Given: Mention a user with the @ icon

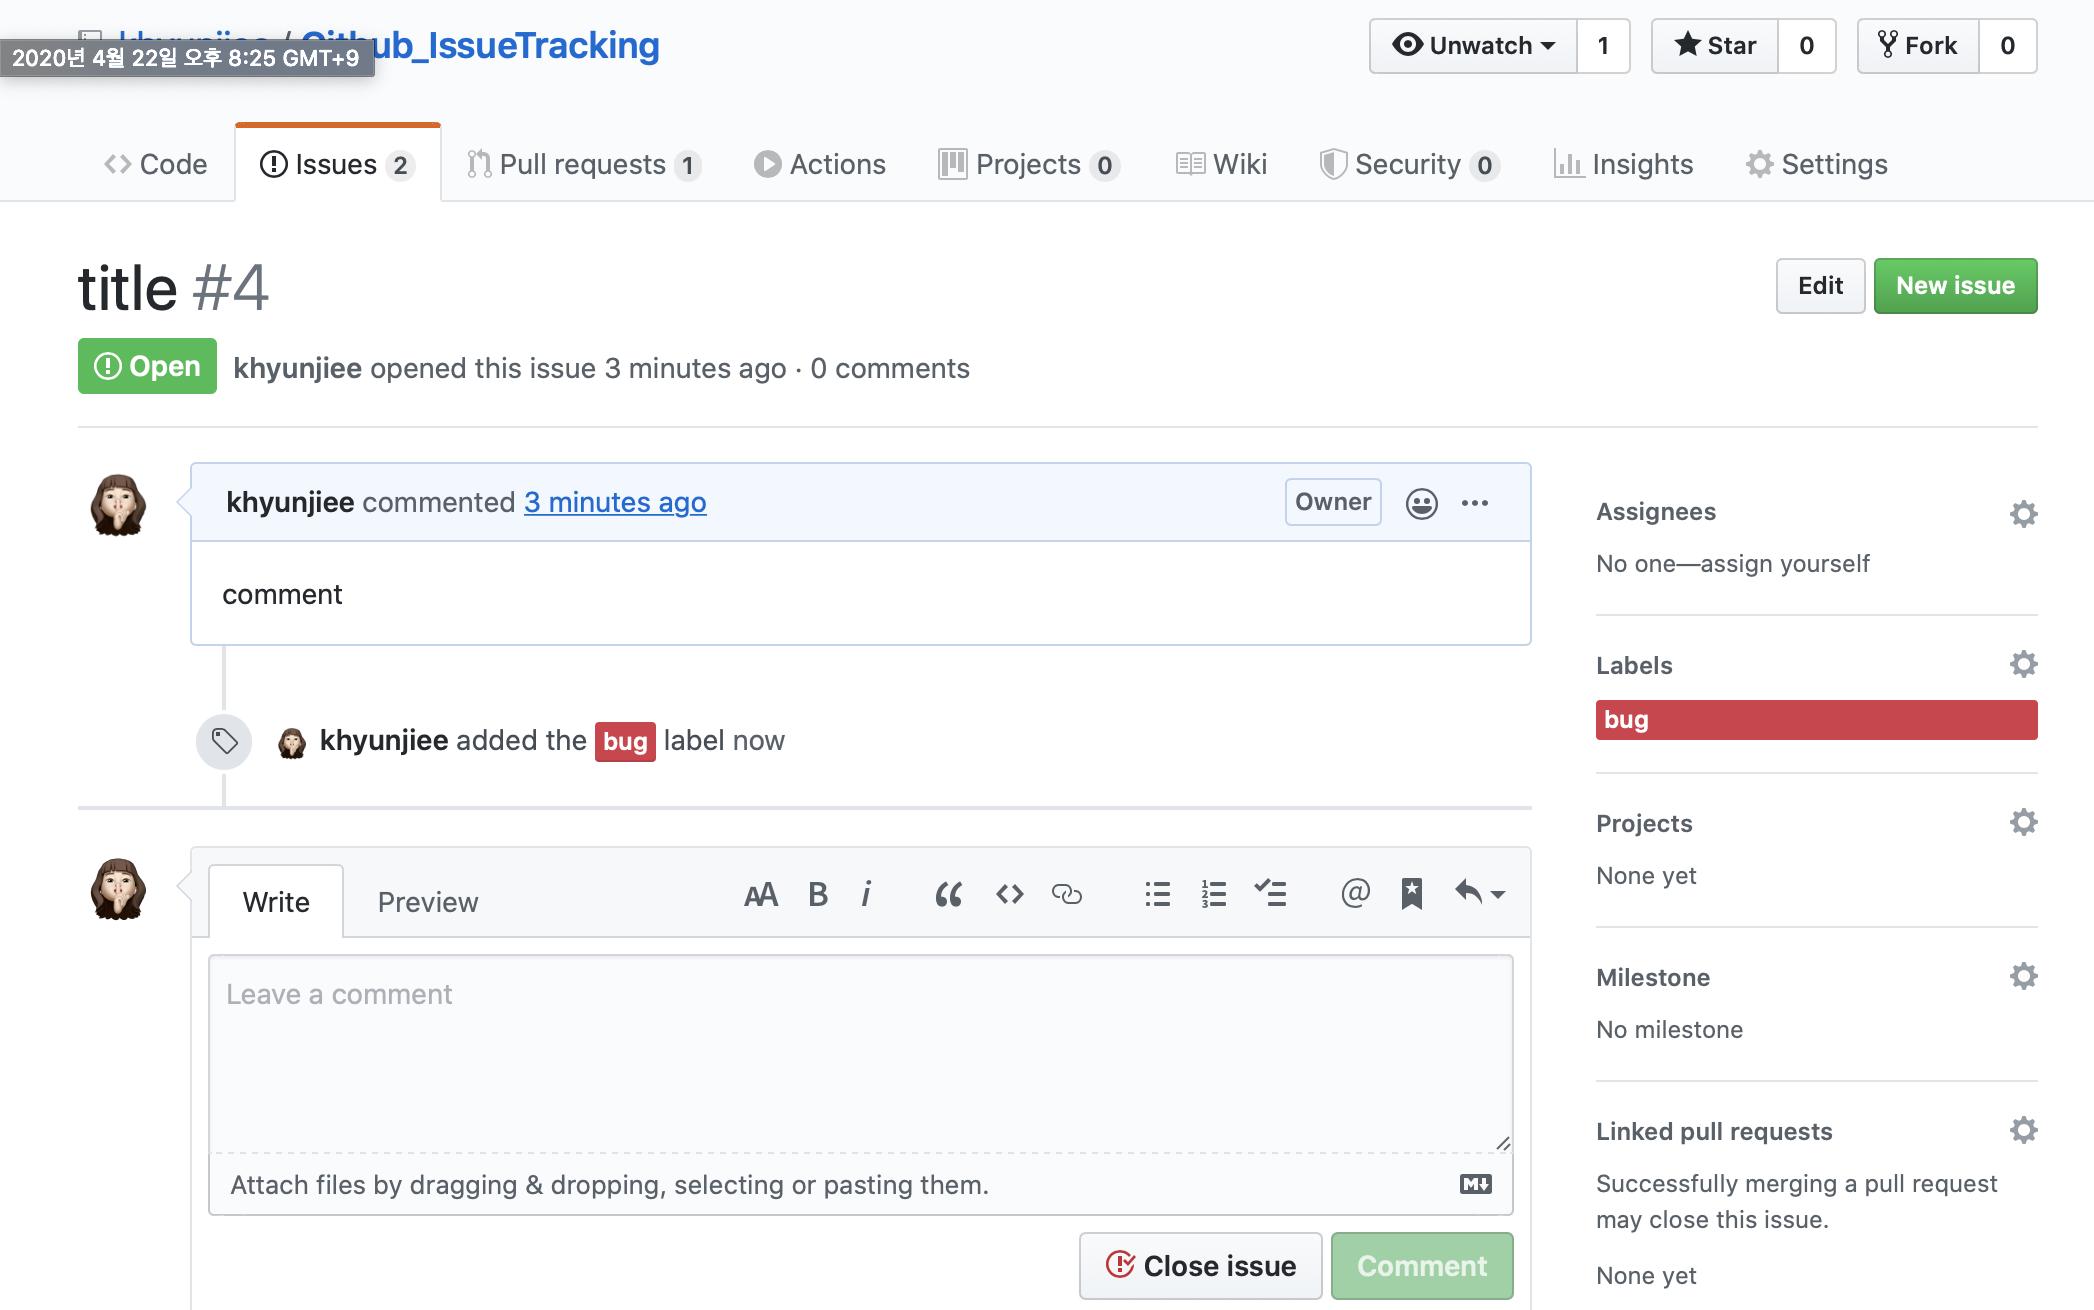Looking at the screenshot, I should pyautogui.click(x=1354, y=894).
